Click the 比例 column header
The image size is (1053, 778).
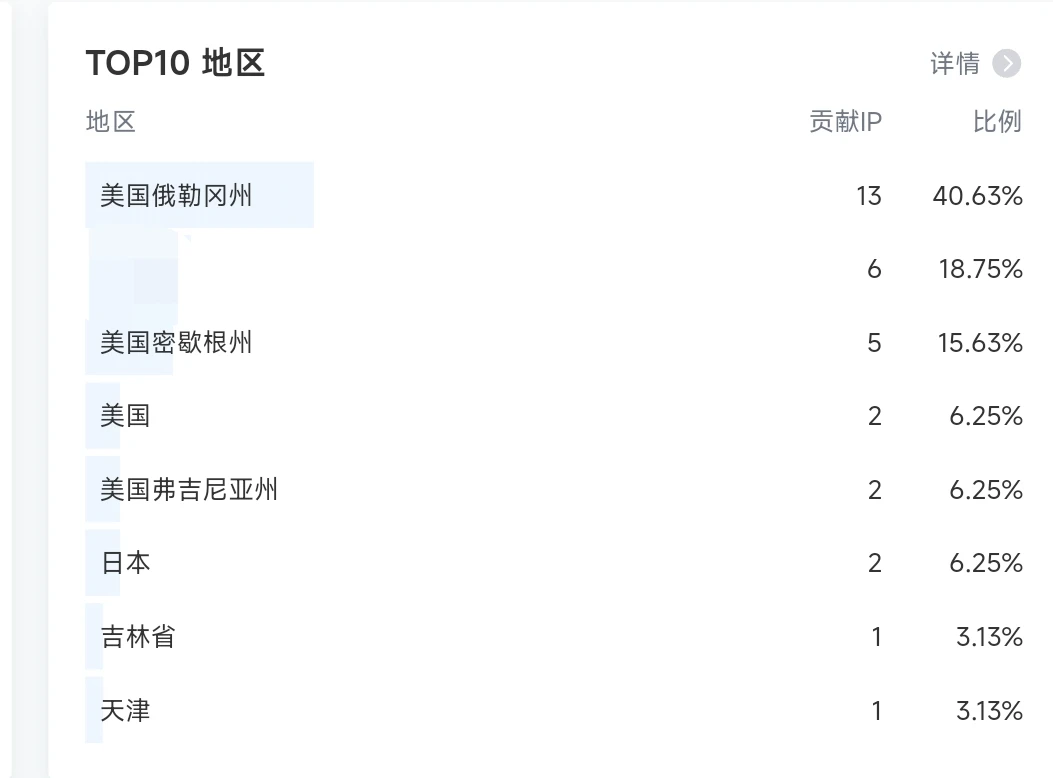coord(997,122)
